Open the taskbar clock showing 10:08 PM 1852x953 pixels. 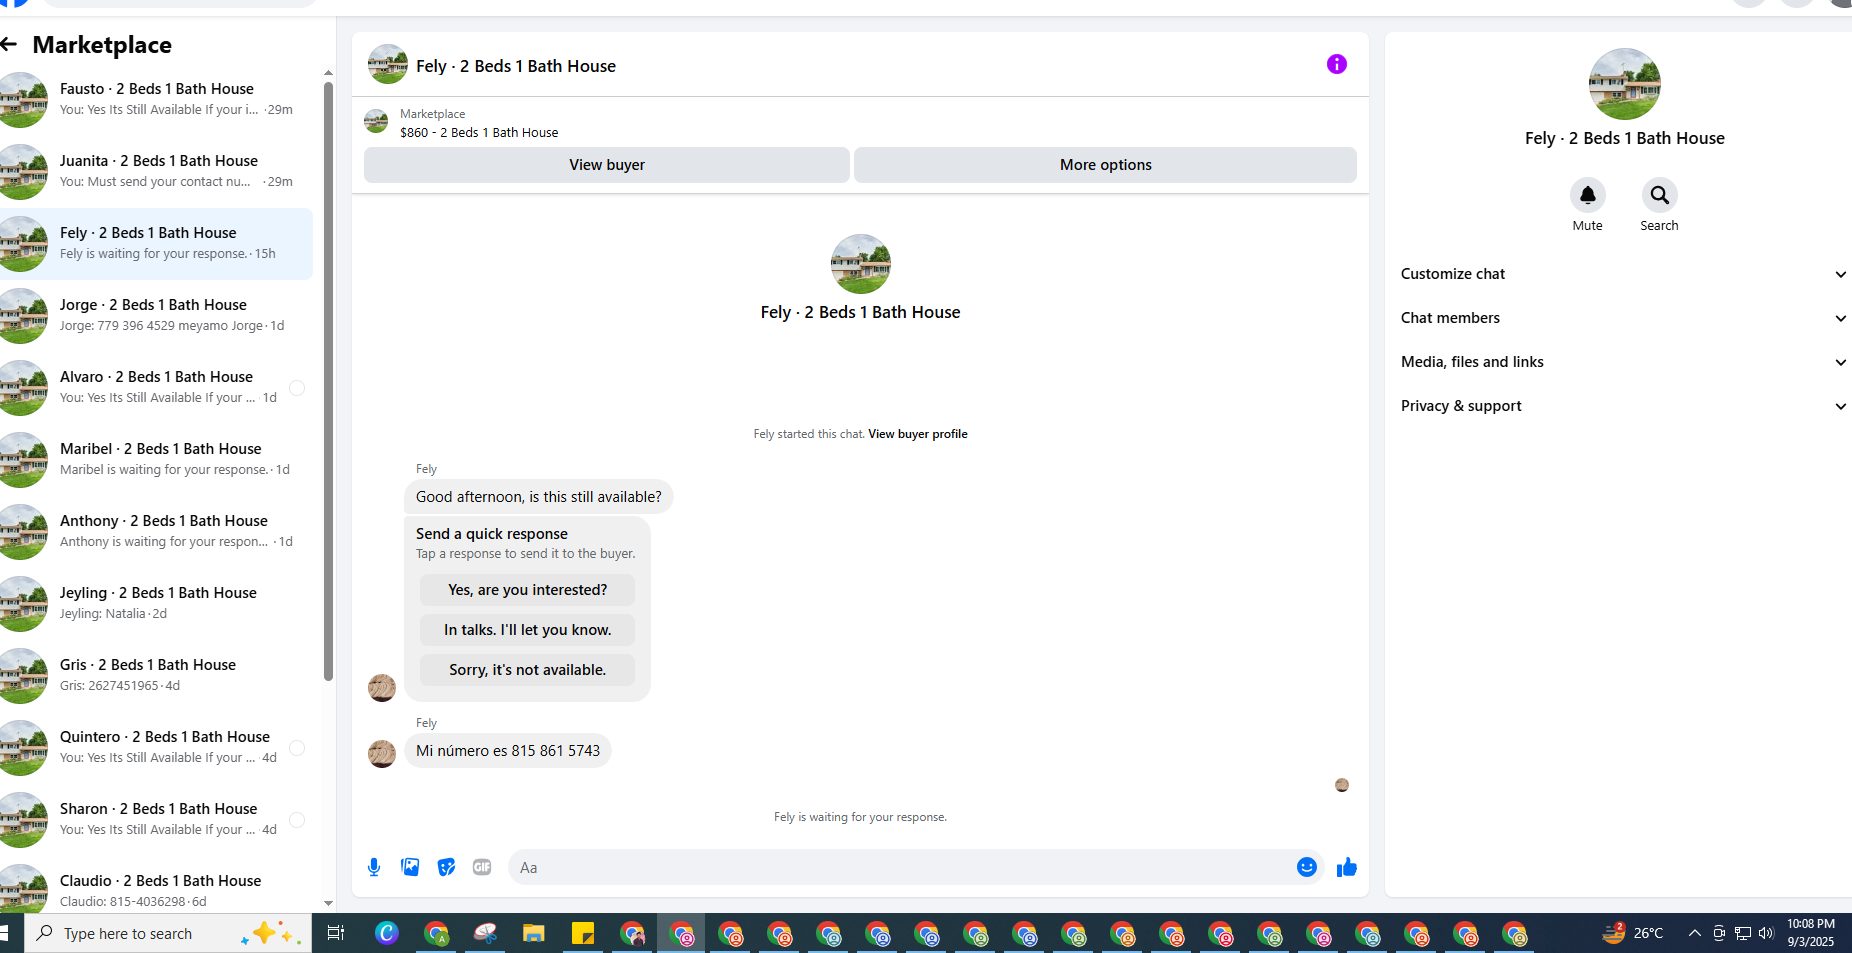(x=1811, y=933)
